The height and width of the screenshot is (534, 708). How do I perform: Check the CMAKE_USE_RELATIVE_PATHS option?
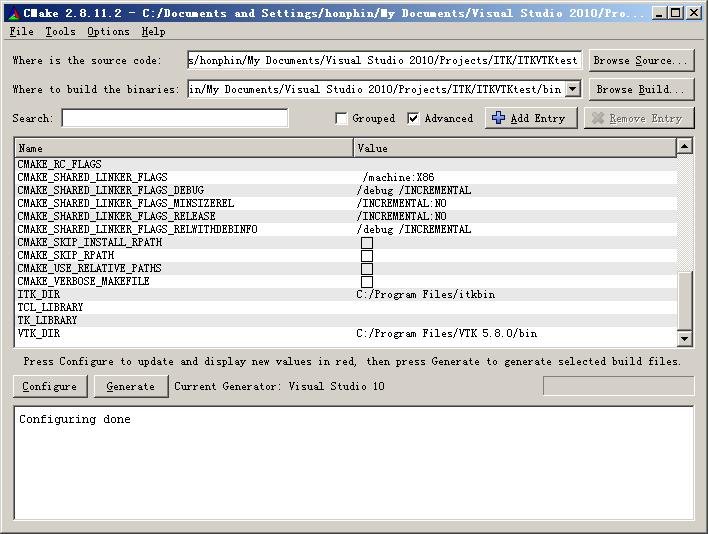[x=367, y=269]
